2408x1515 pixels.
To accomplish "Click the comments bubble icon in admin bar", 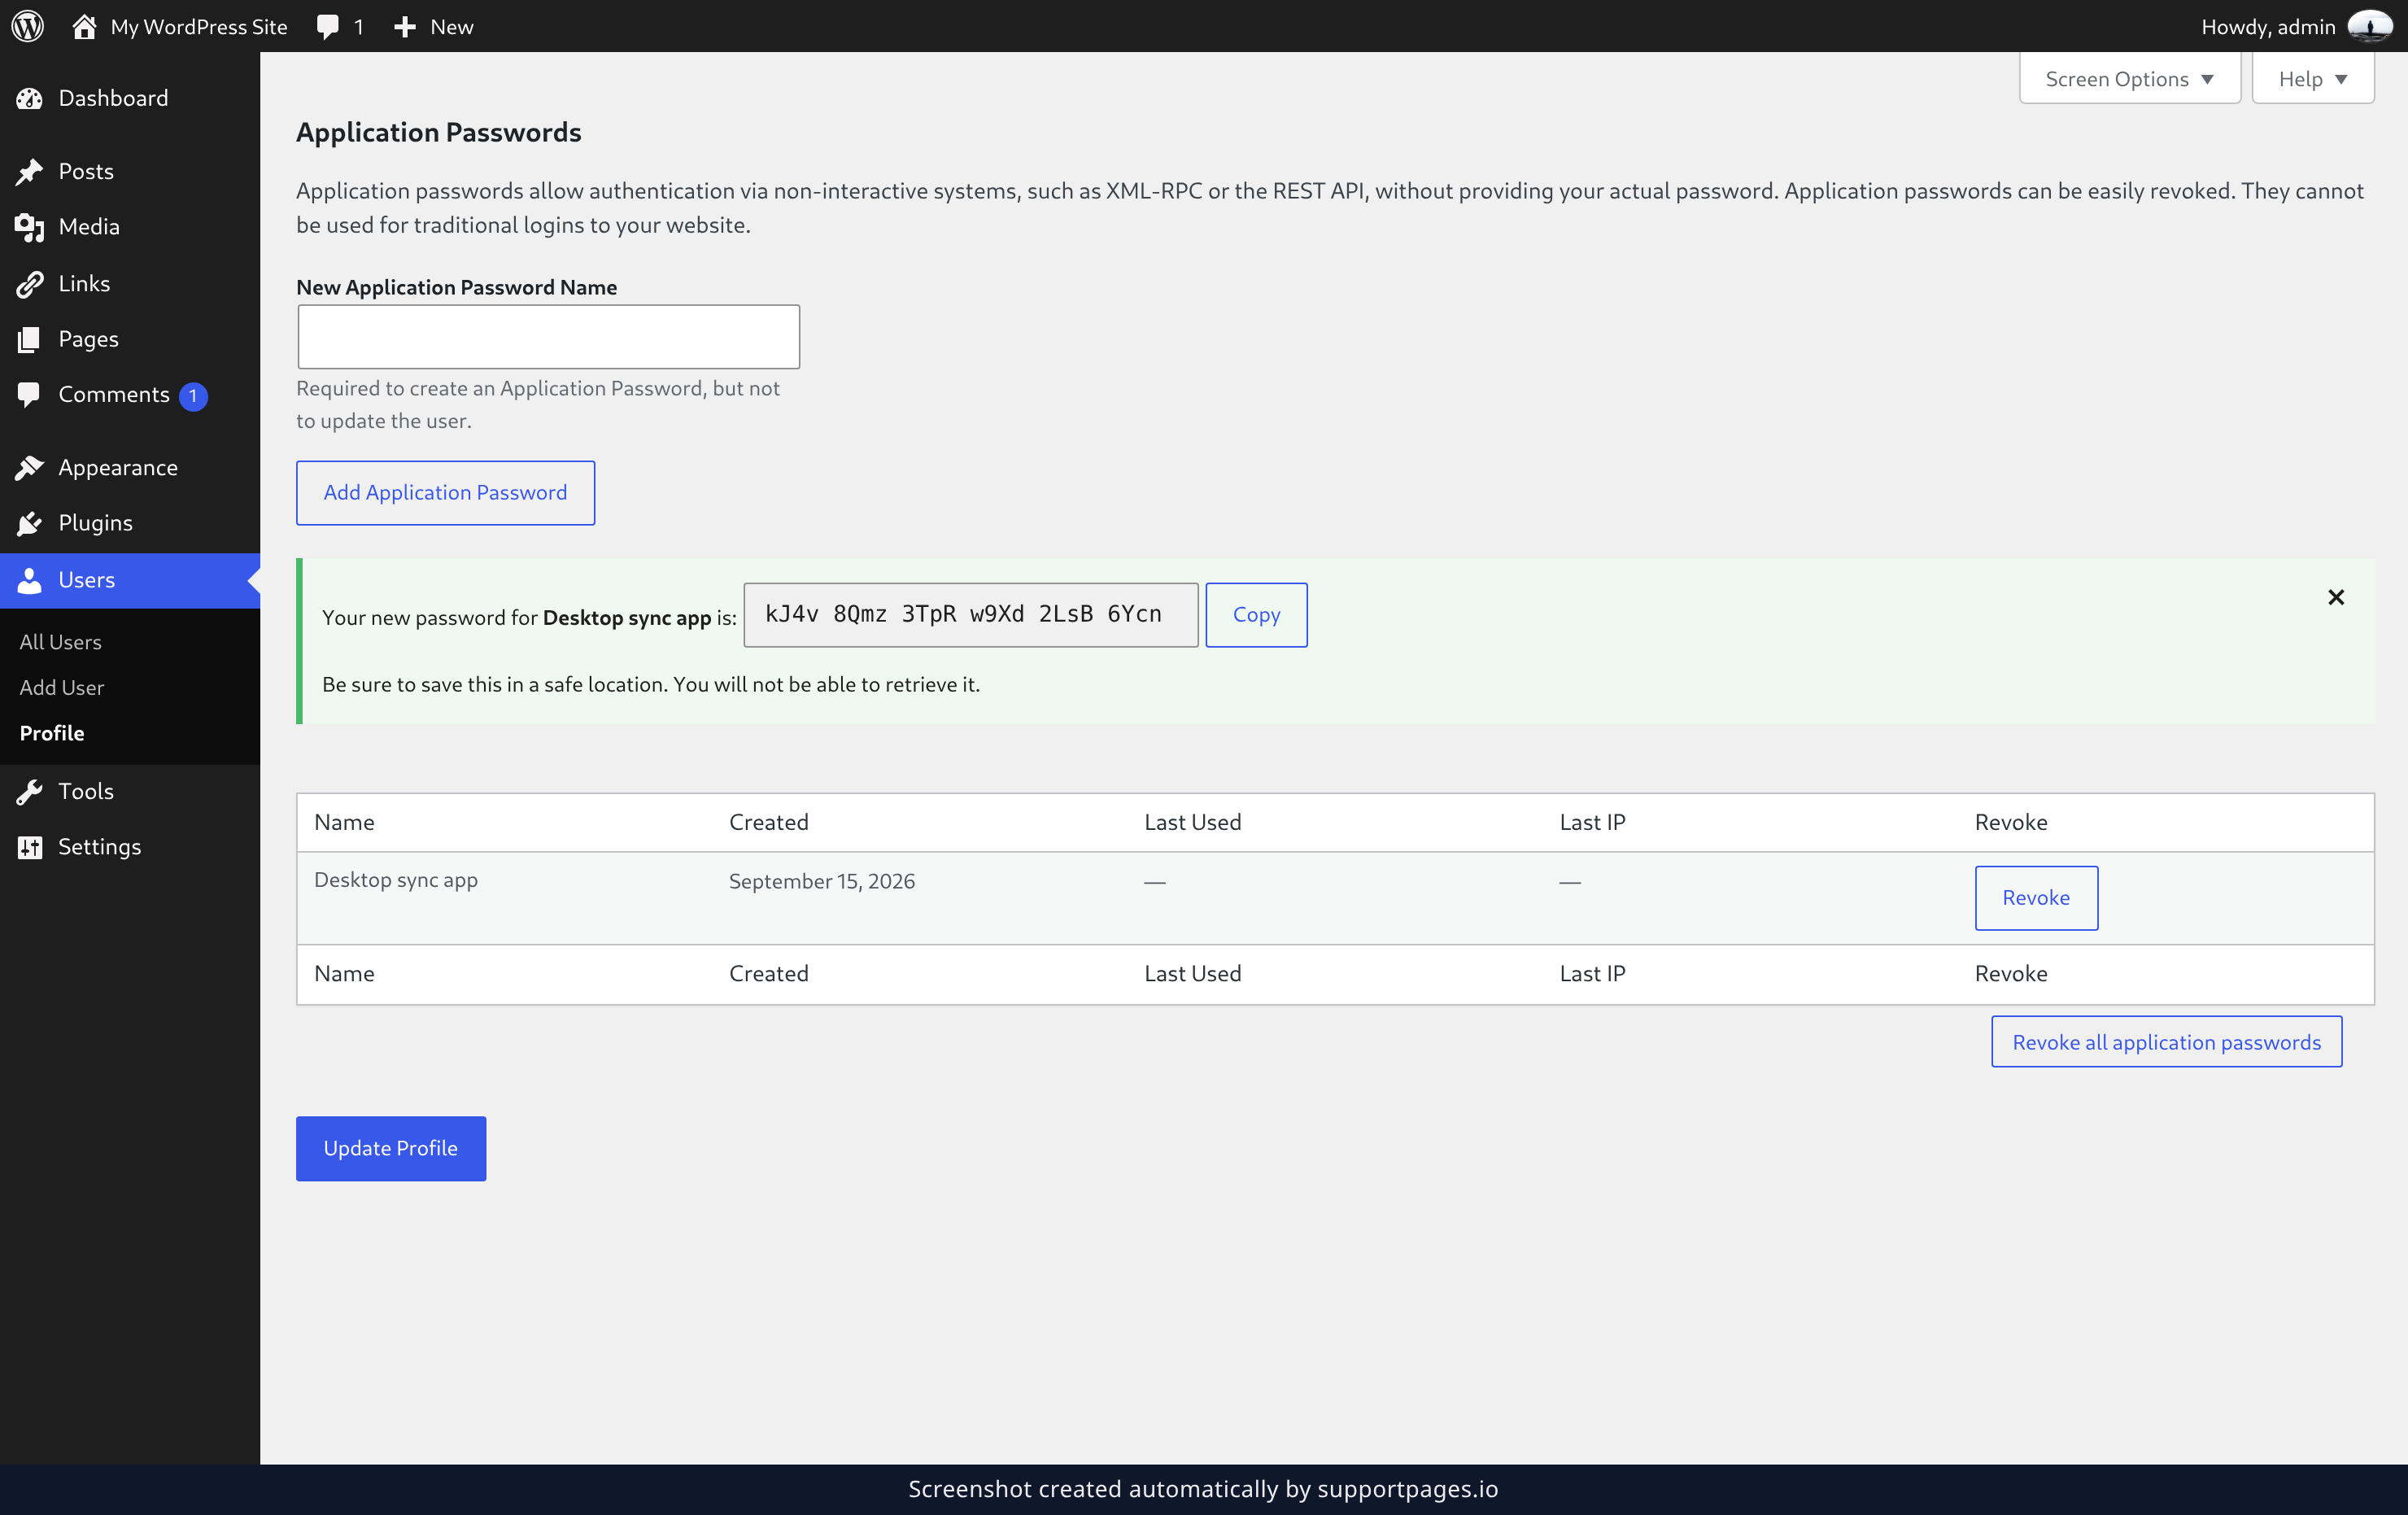I will click(327, 27).
